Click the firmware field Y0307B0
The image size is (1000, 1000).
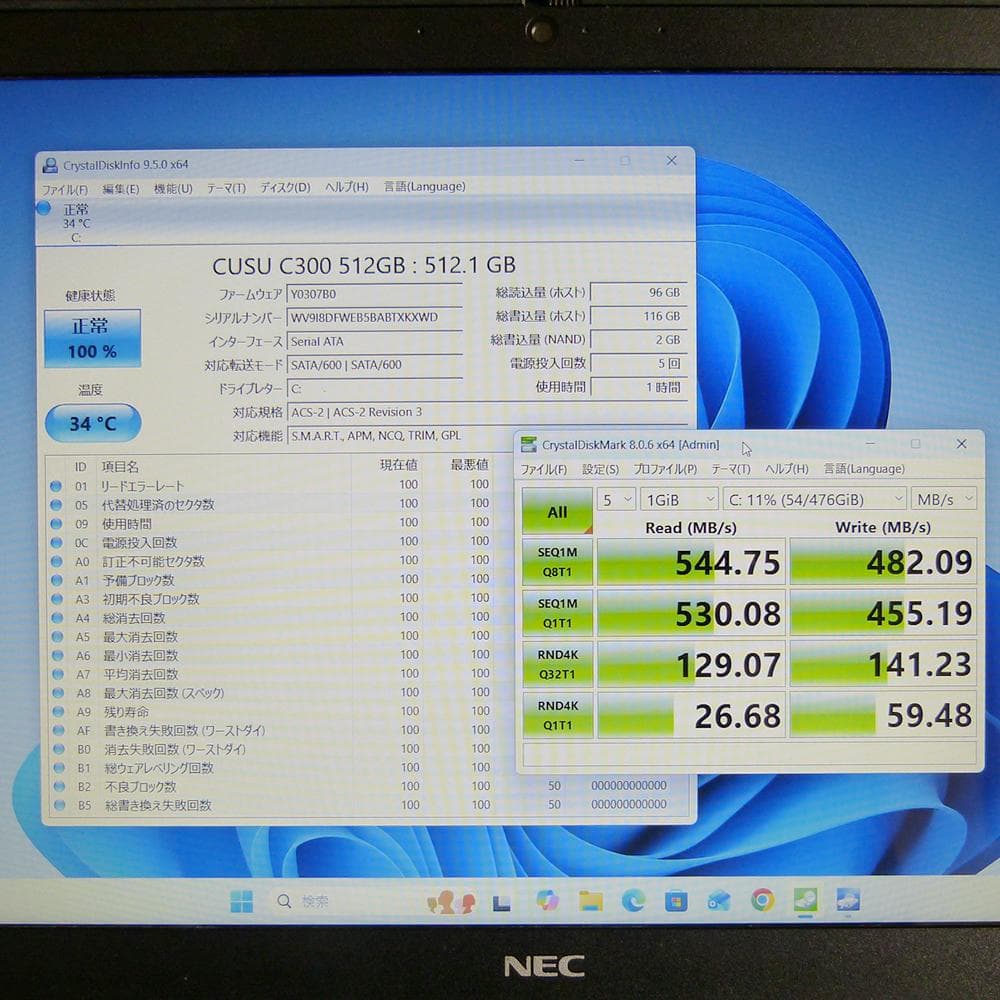(x=374, y=294)
